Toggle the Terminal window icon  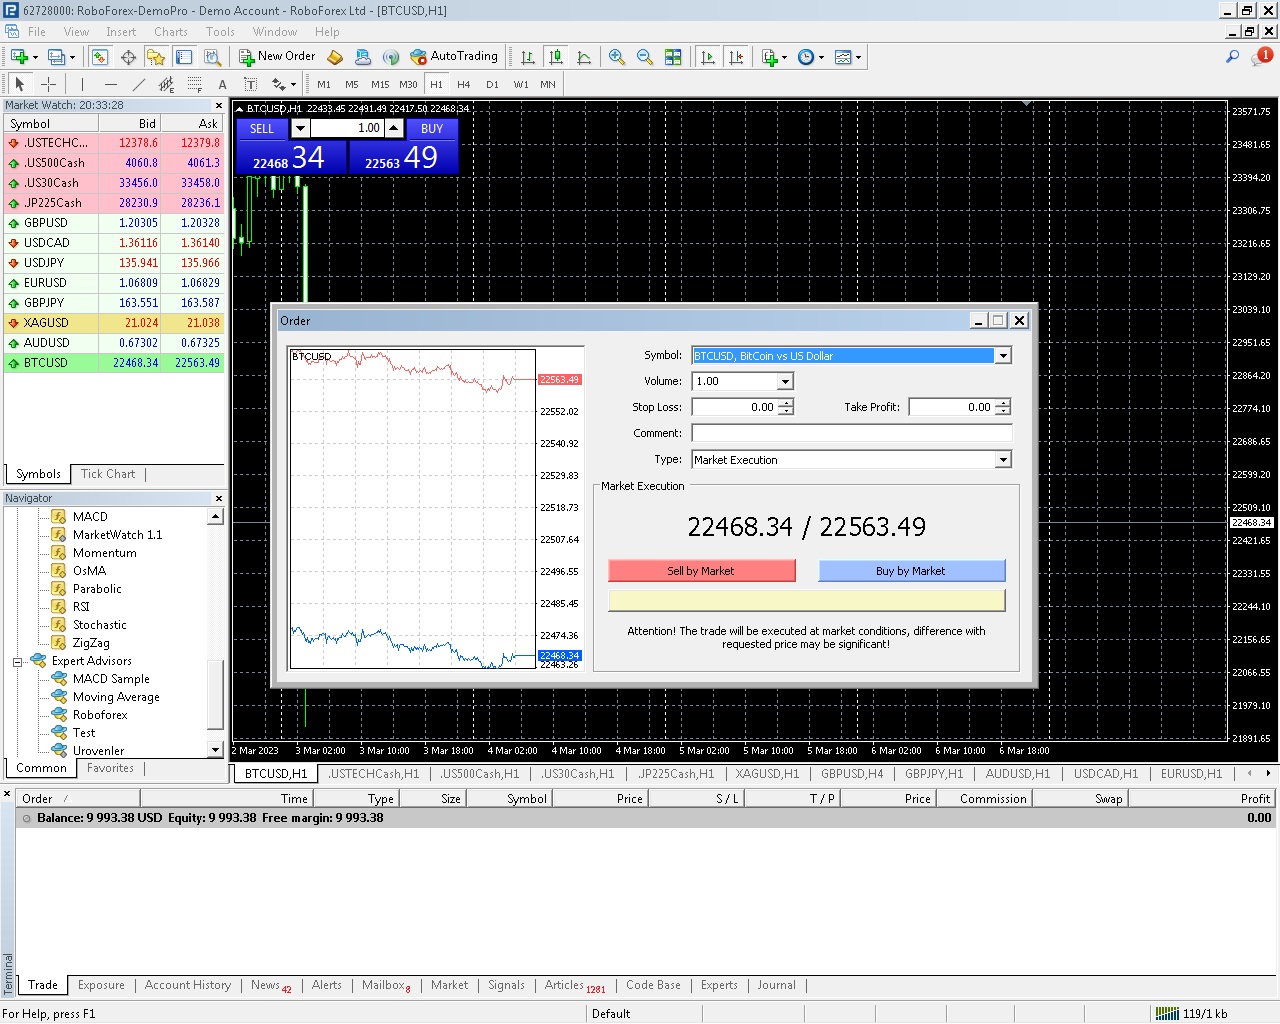(x=184, y=57)
